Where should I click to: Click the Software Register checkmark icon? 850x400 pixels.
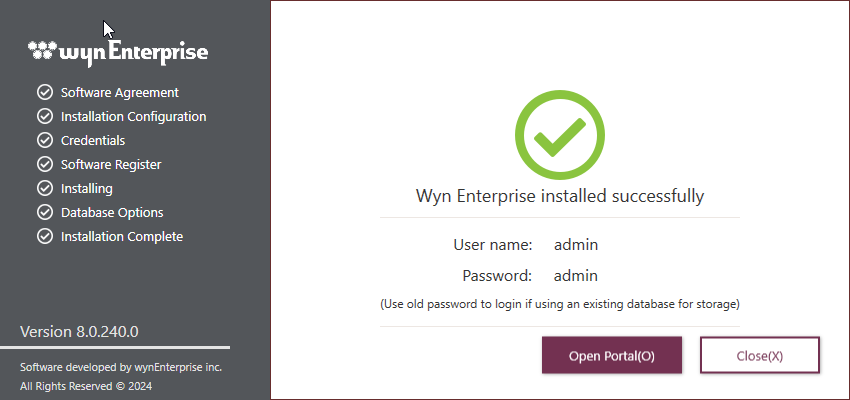click(44, 164)
